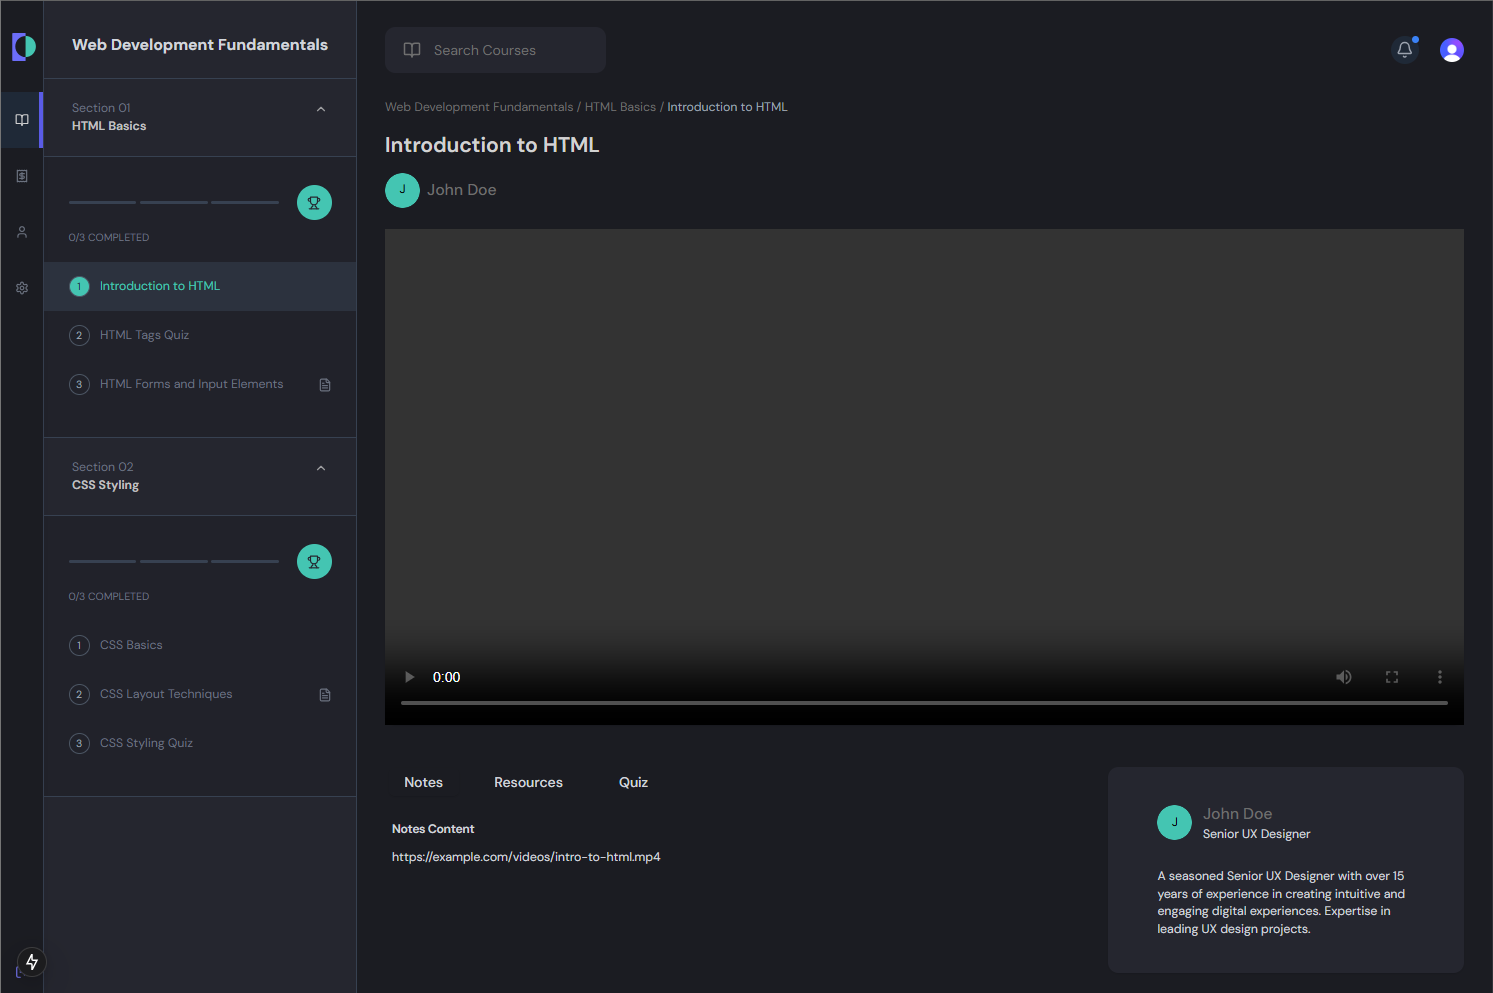Open lesson HTML Tags Quiz

click(200, 336)
